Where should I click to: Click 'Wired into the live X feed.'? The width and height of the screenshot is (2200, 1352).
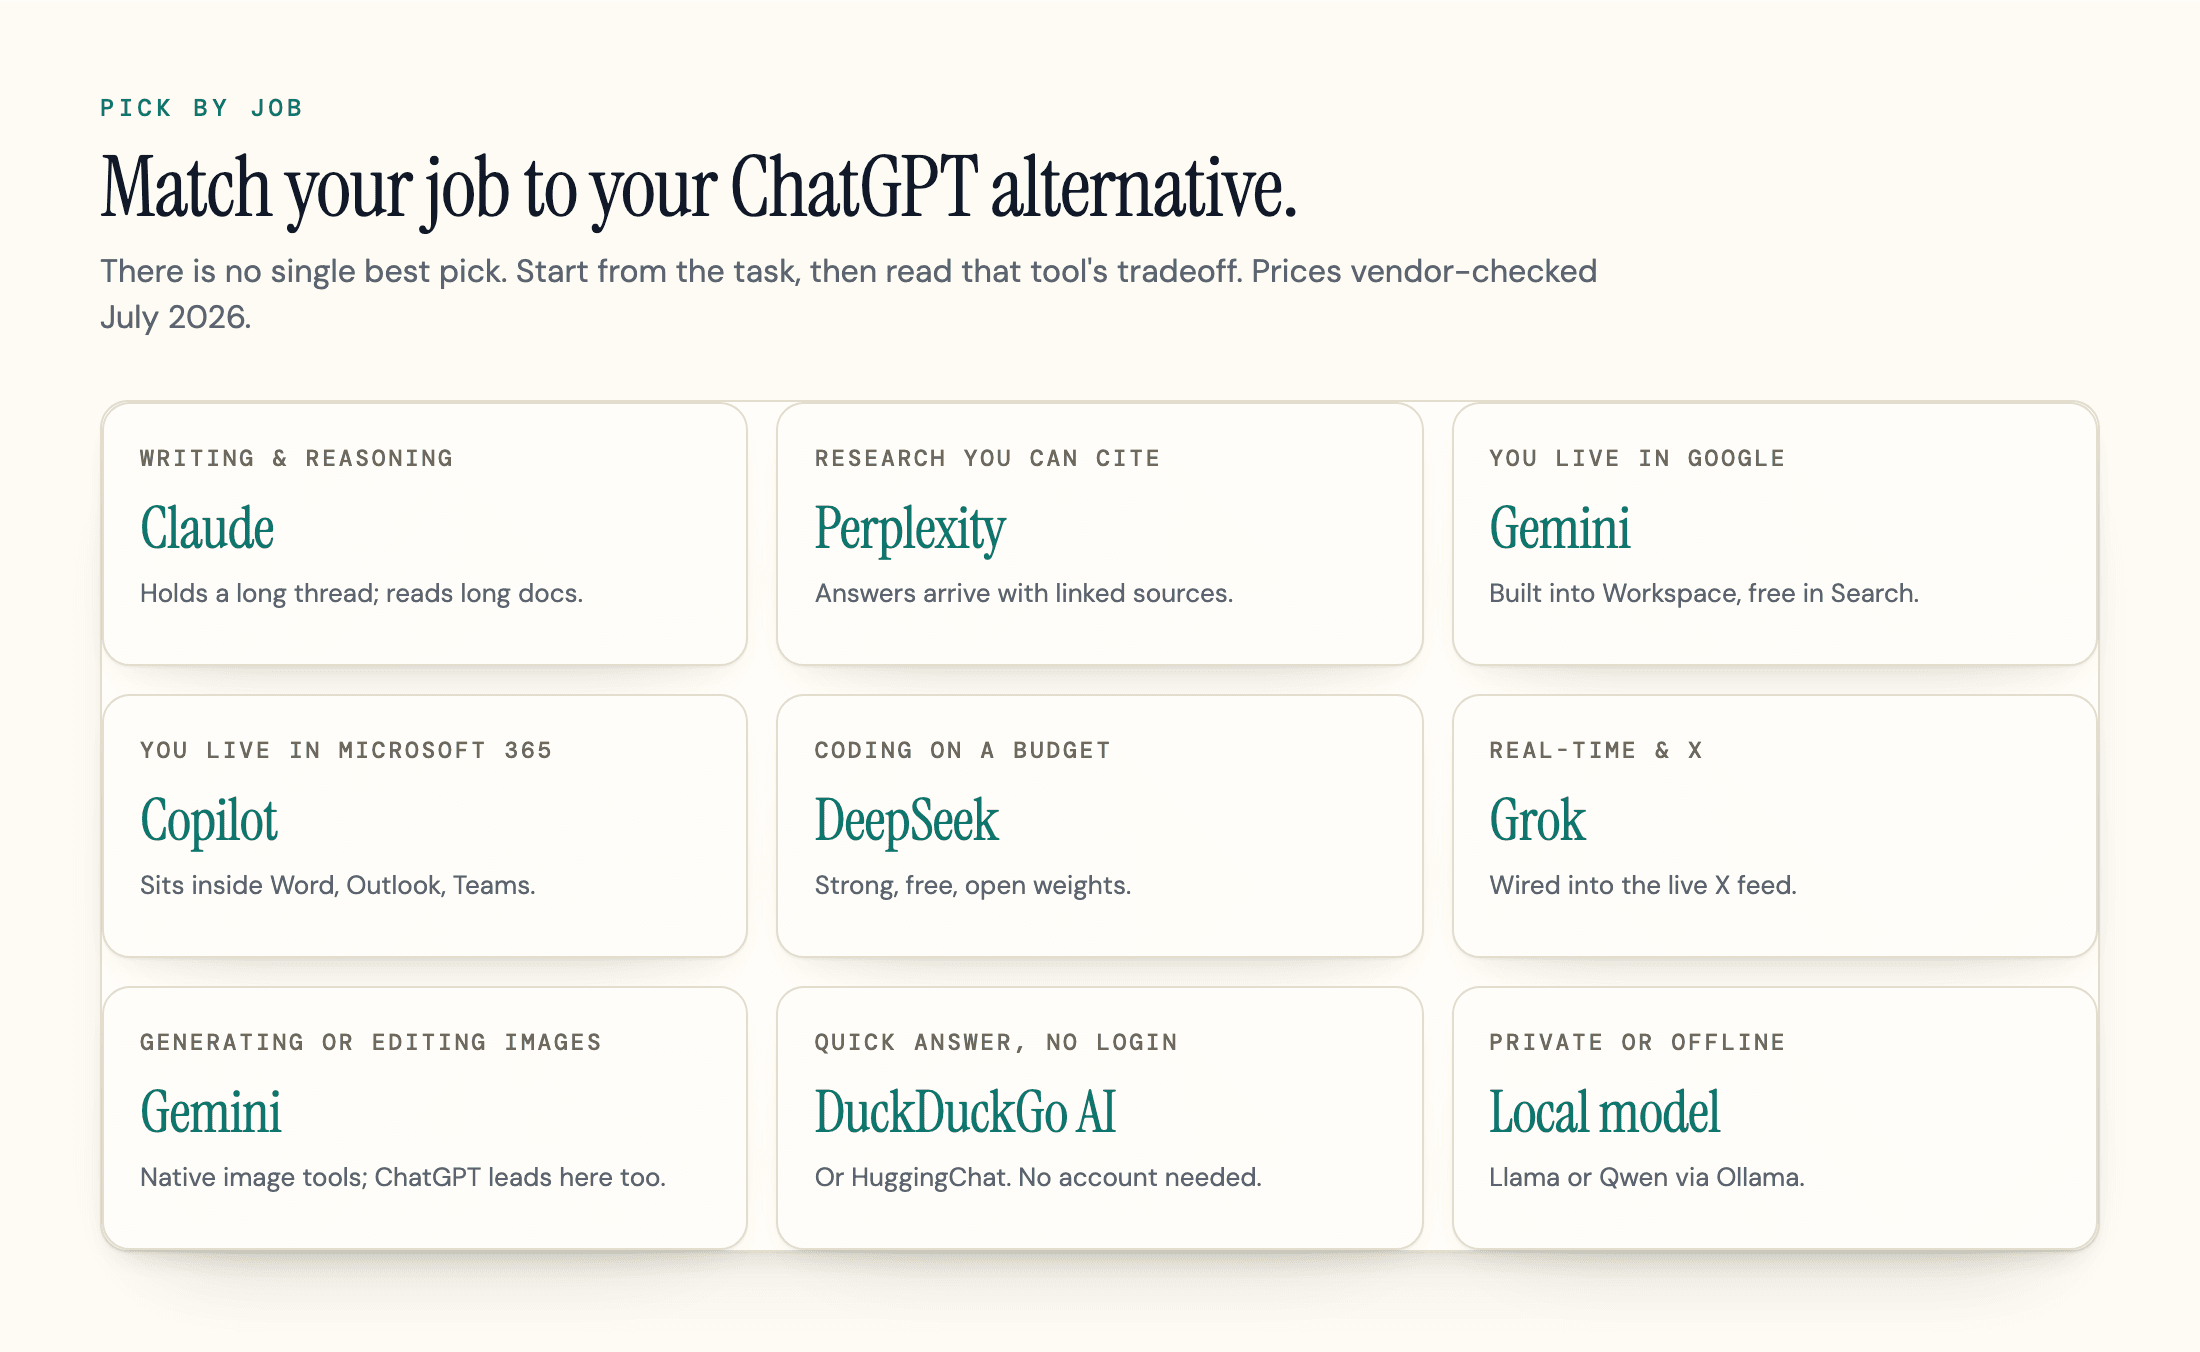(1643, 885)
